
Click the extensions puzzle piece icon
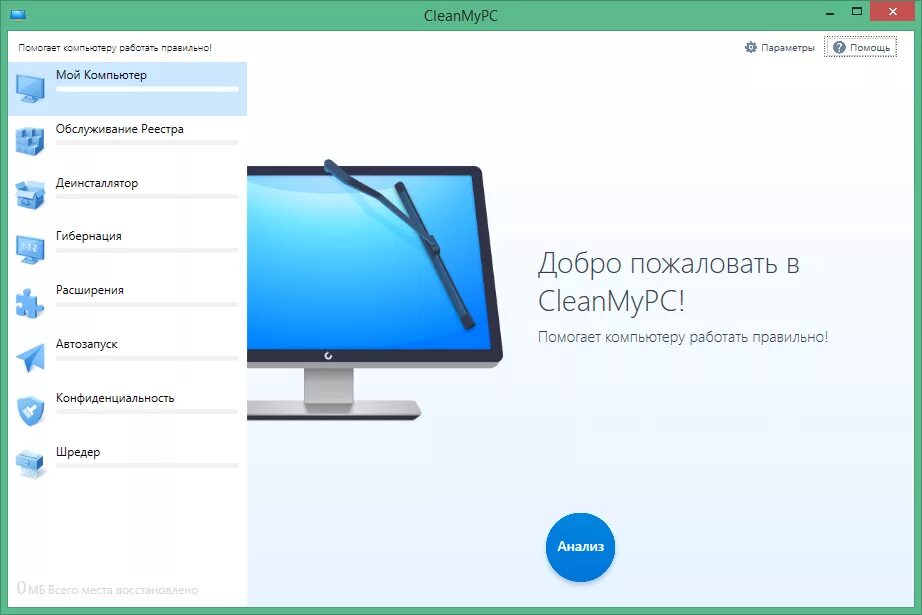point(30,304)
